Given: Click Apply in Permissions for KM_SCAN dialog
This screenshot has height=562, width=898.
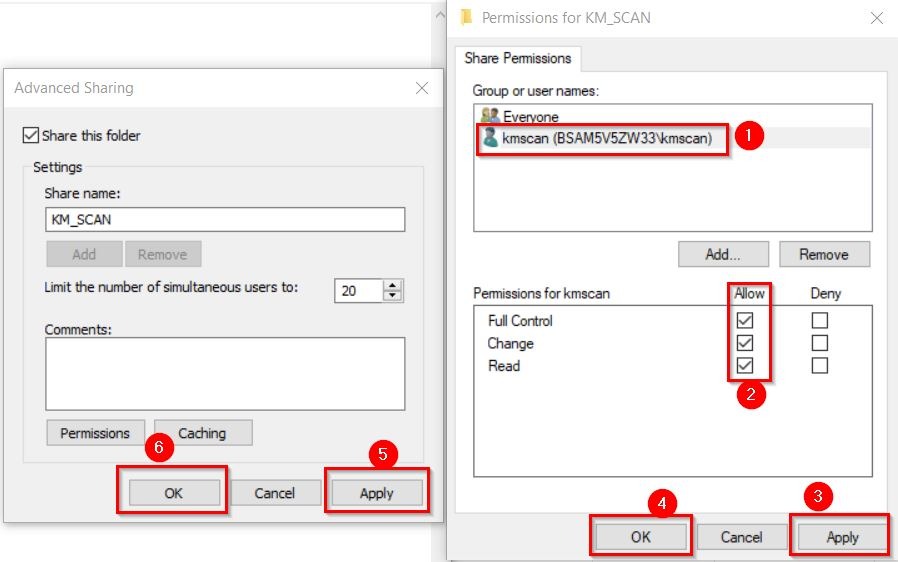Looking at the screenshot, I should click(x=842, y=537).
